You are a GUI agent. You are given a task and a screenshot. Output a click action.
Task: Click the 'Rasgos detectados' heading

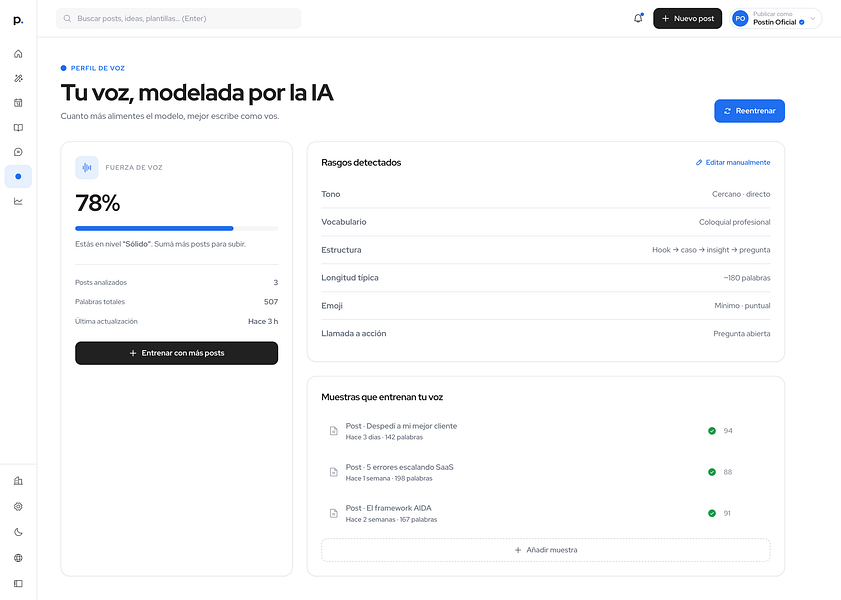pos(361,162)
